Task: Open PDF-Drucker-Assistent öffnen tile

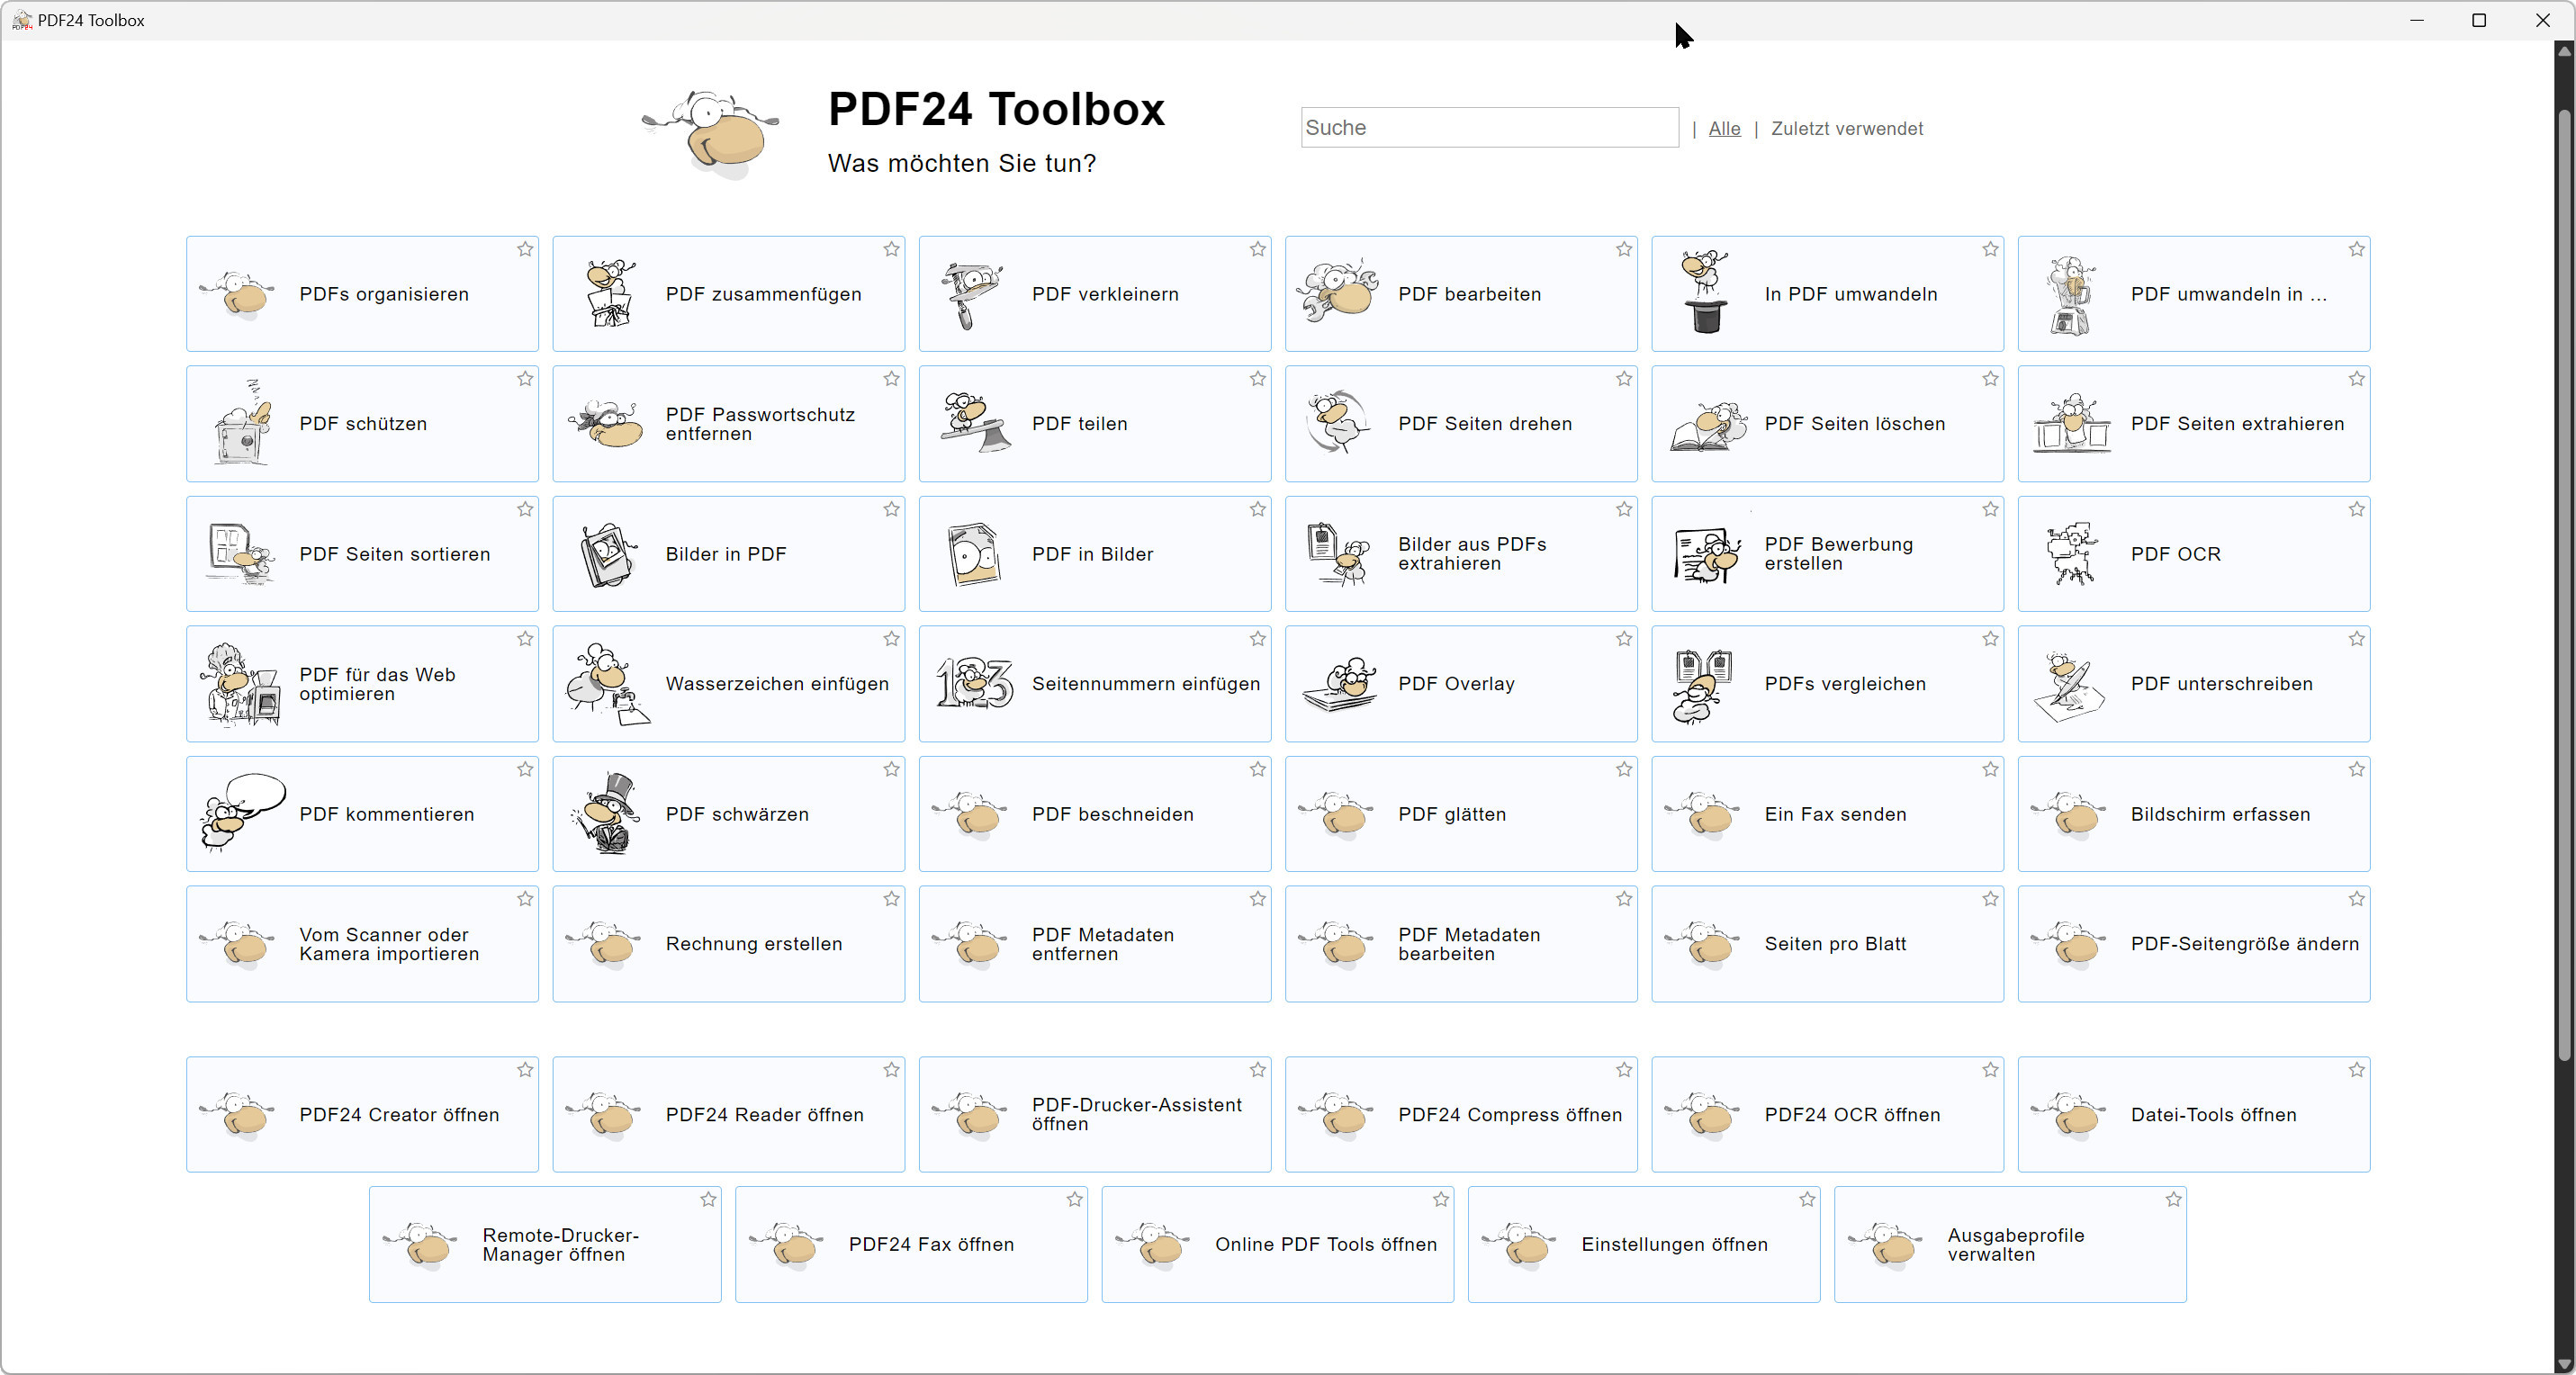Action: pyautogui.click(x=1095, y=1114)
